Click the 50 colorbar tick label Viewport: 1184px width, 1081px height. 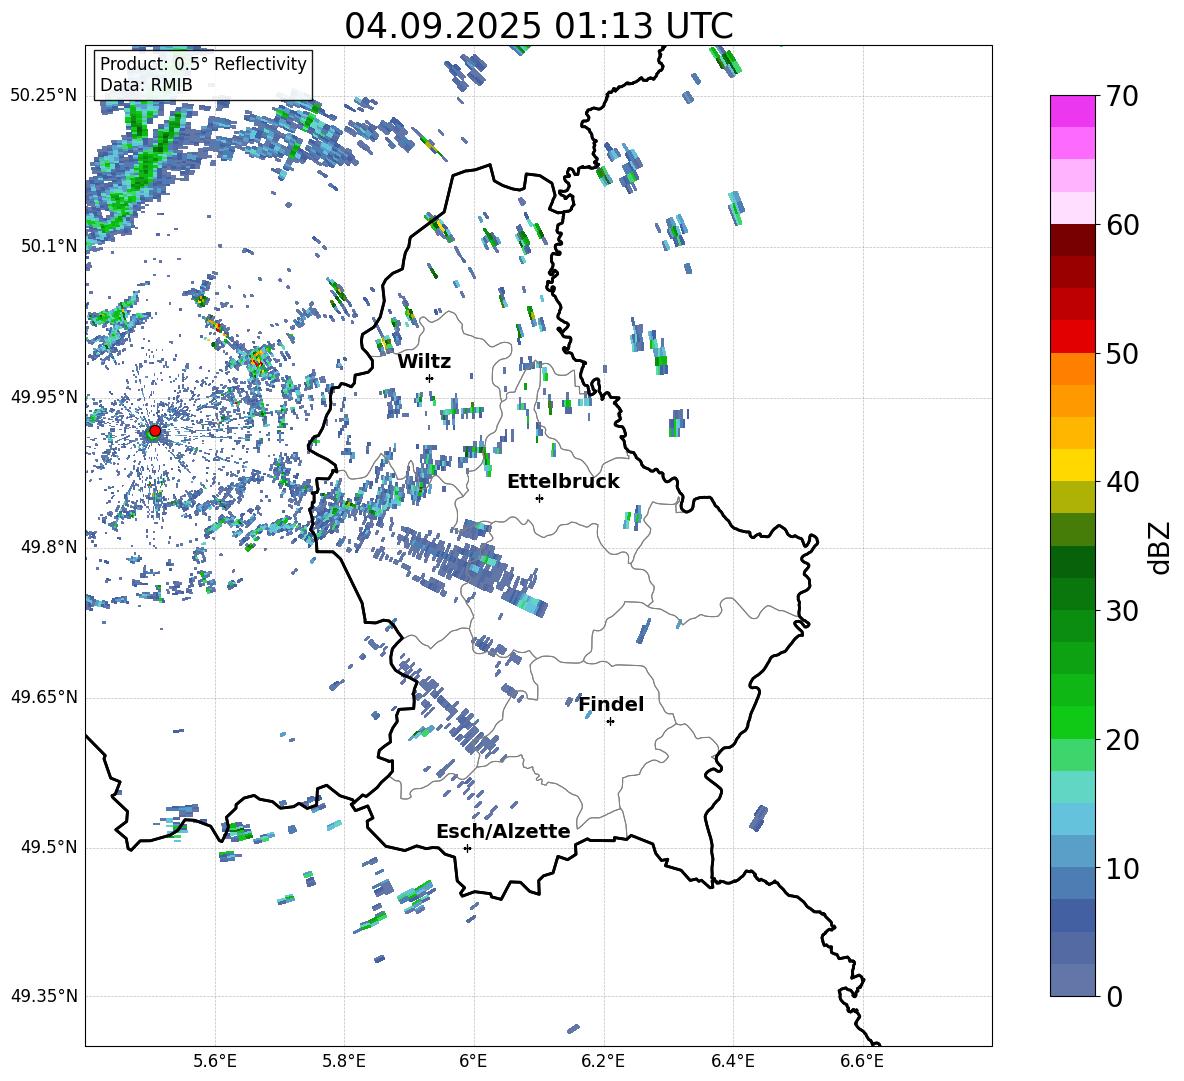[1122, 353]
